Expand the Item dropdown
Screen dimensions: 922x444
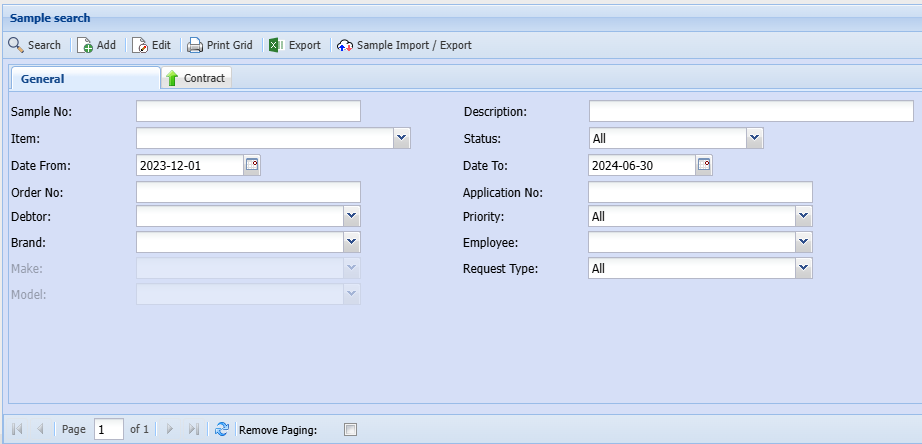[x=402, y=139]
